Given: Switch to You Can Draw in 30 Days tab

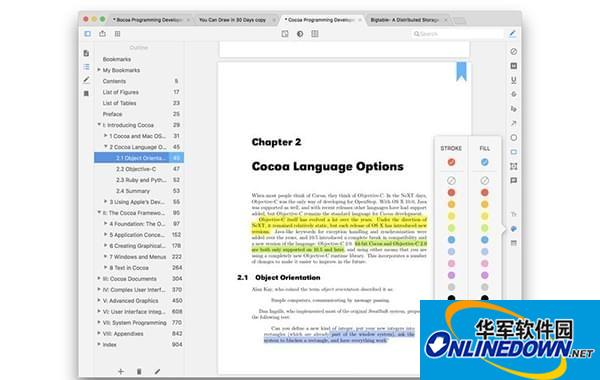Looking at the screenshot, I should click(x=232, y=20).
